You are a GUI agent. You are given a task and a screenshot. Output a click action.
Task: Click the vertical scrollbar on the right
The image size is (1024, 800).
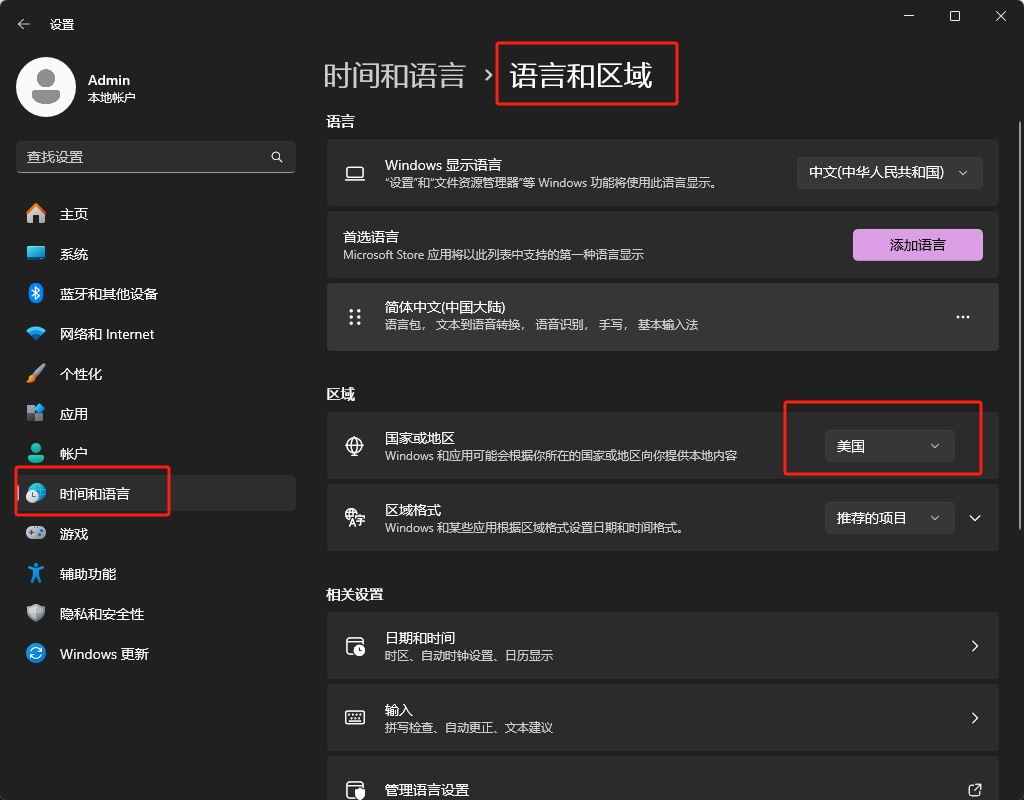pyautogui.click(x=1019, y=325)
